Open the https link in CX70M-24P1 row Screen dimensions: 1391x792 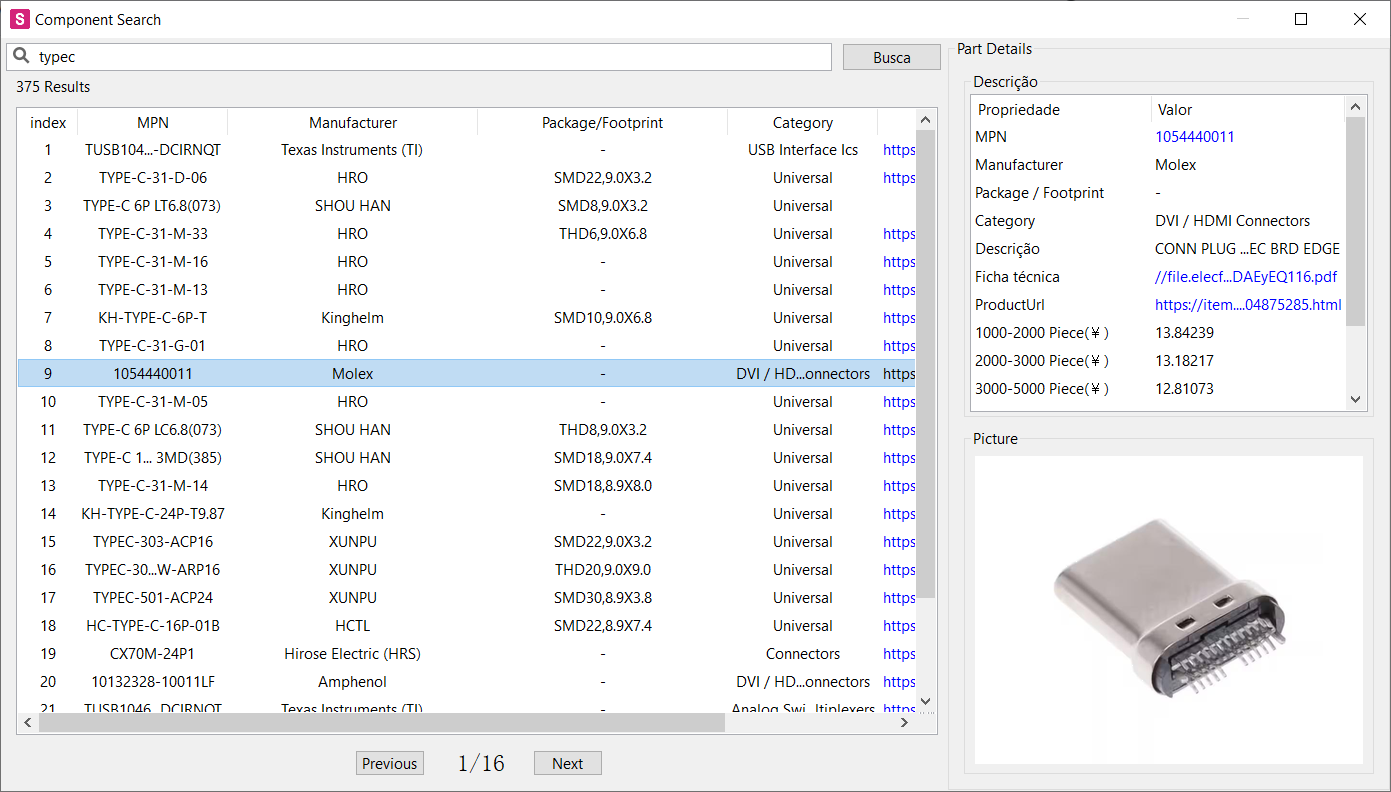[x=899, y=654]
